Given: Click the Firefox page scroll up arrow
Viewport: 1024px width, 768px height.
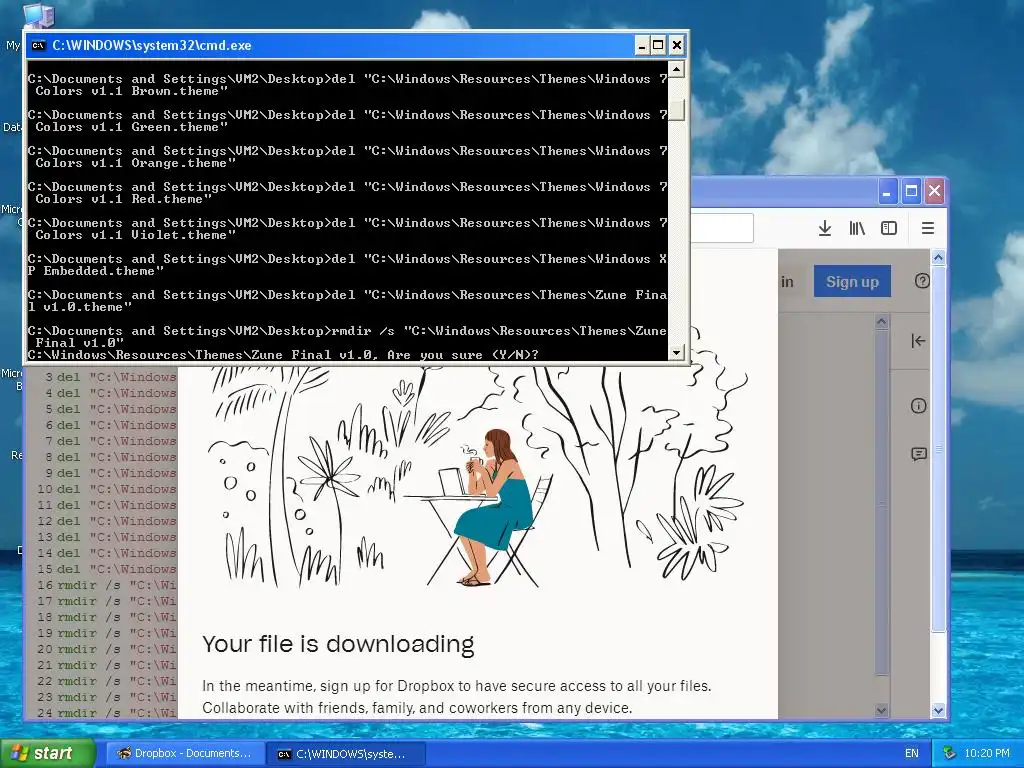Looking at the screenshot, I should [938, 257].
